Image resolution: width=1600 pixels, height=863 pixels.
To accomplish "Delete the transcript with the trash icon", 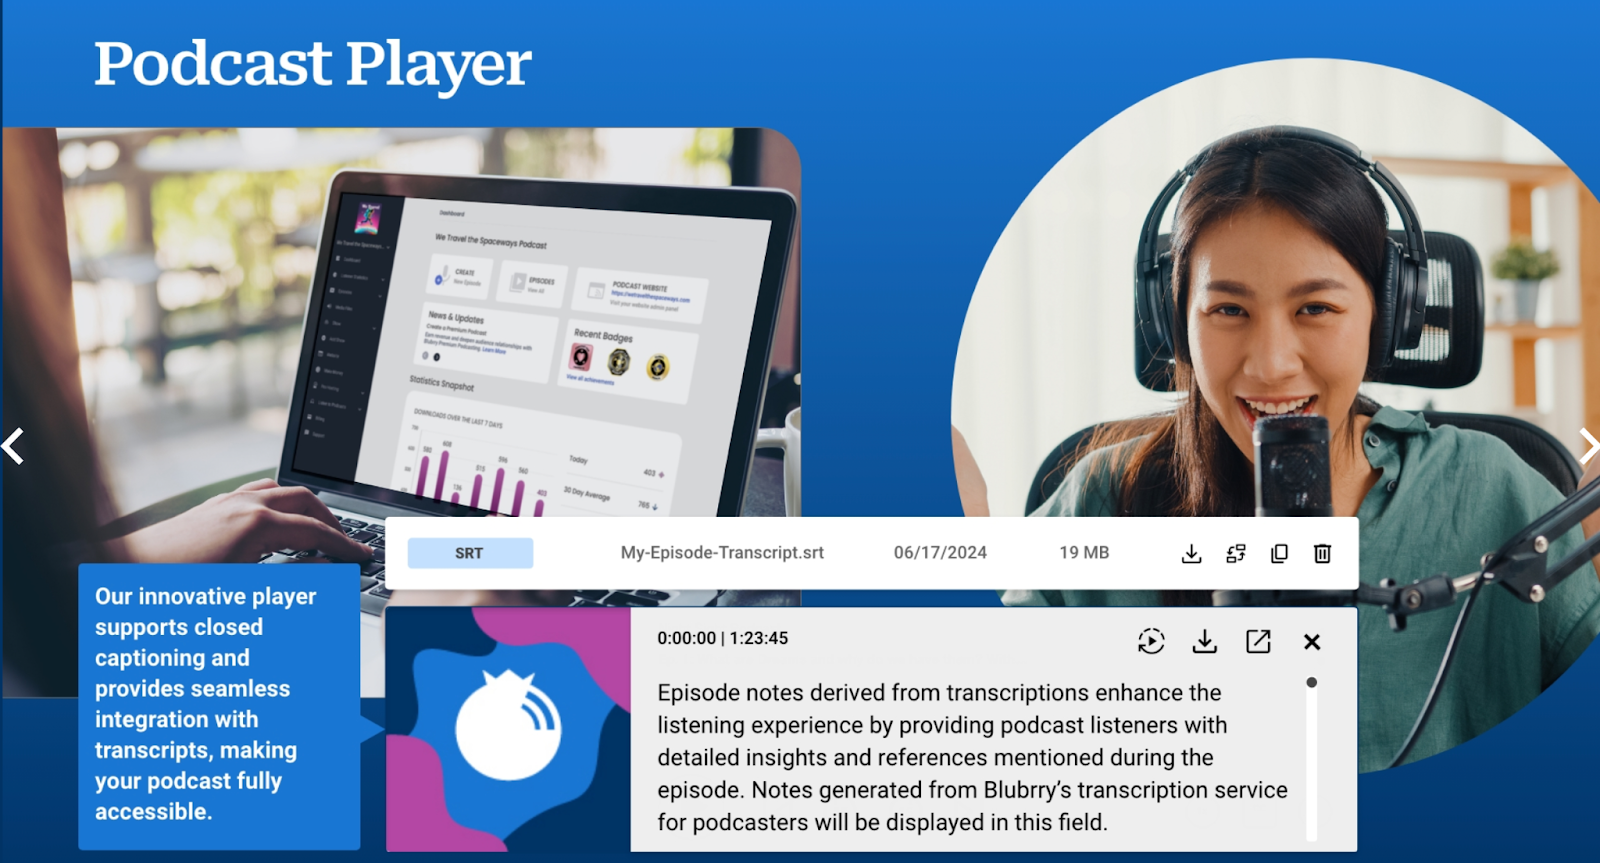I will [1322, 553].
